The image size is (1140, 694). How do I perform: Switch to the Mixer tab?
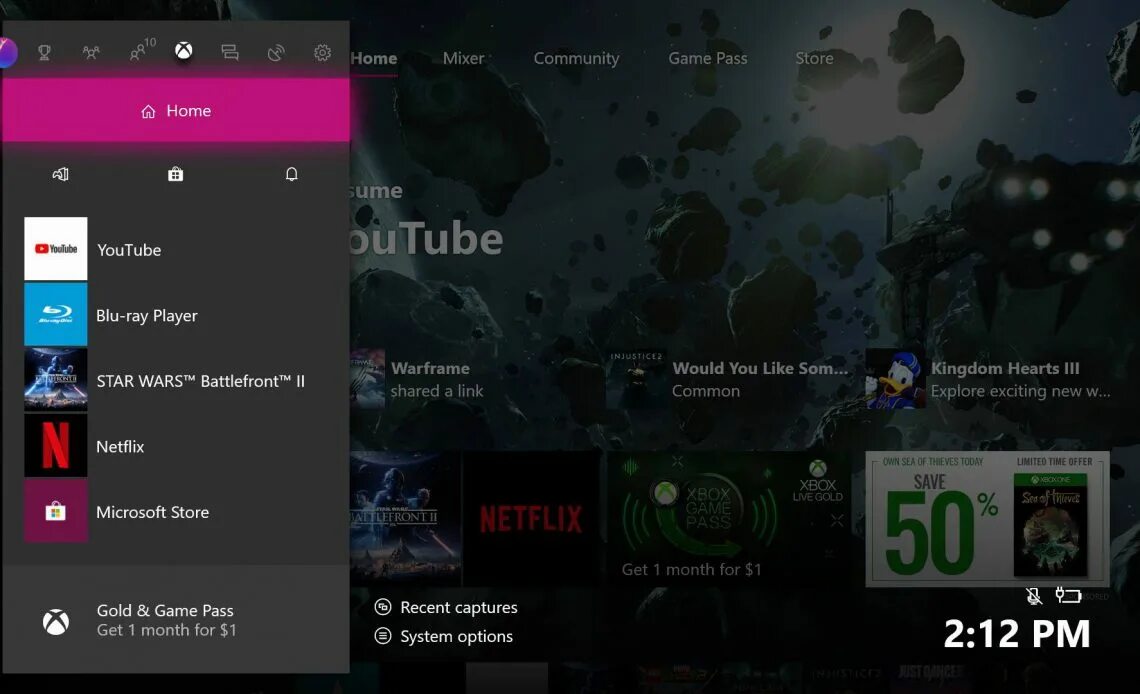(463, 58)
